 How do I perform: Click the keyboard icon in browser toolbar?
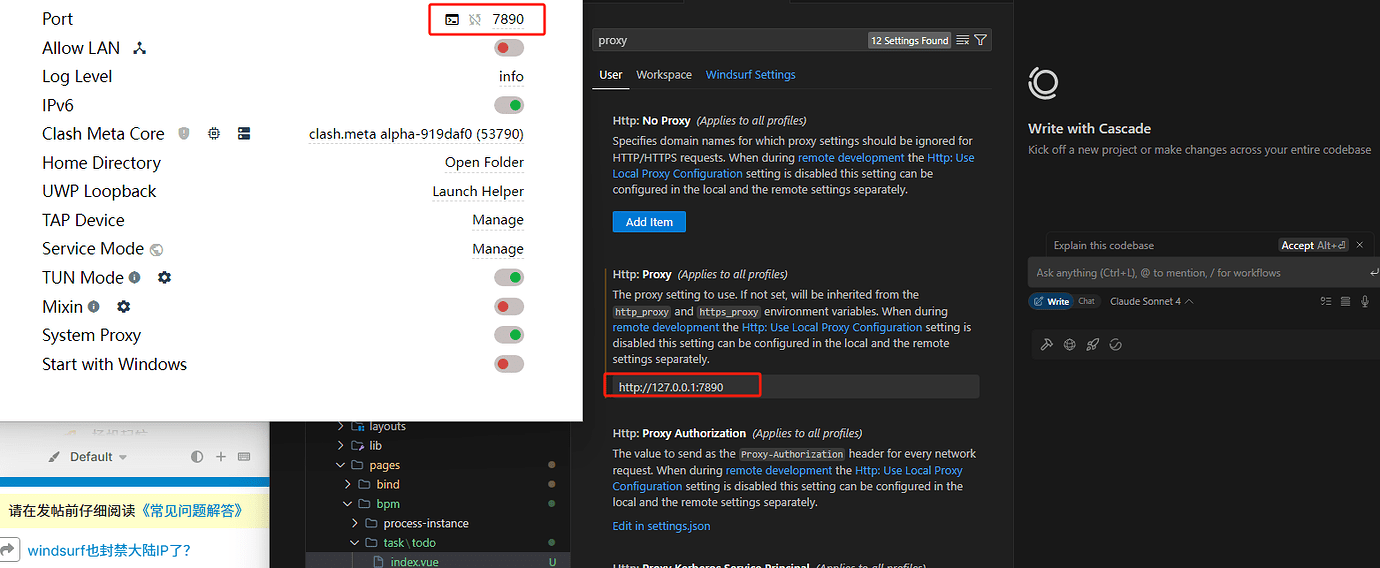[x=244, y=456]
